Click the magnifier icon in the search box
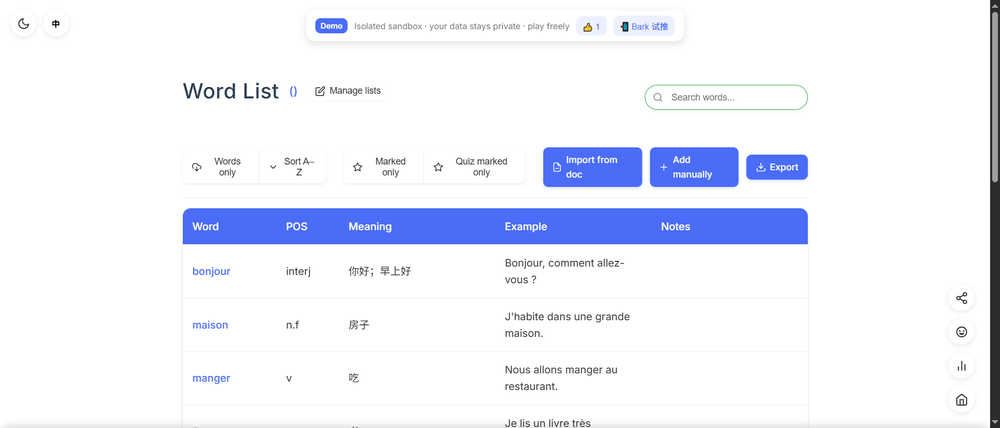1000x428 pixels. point(658,98)
